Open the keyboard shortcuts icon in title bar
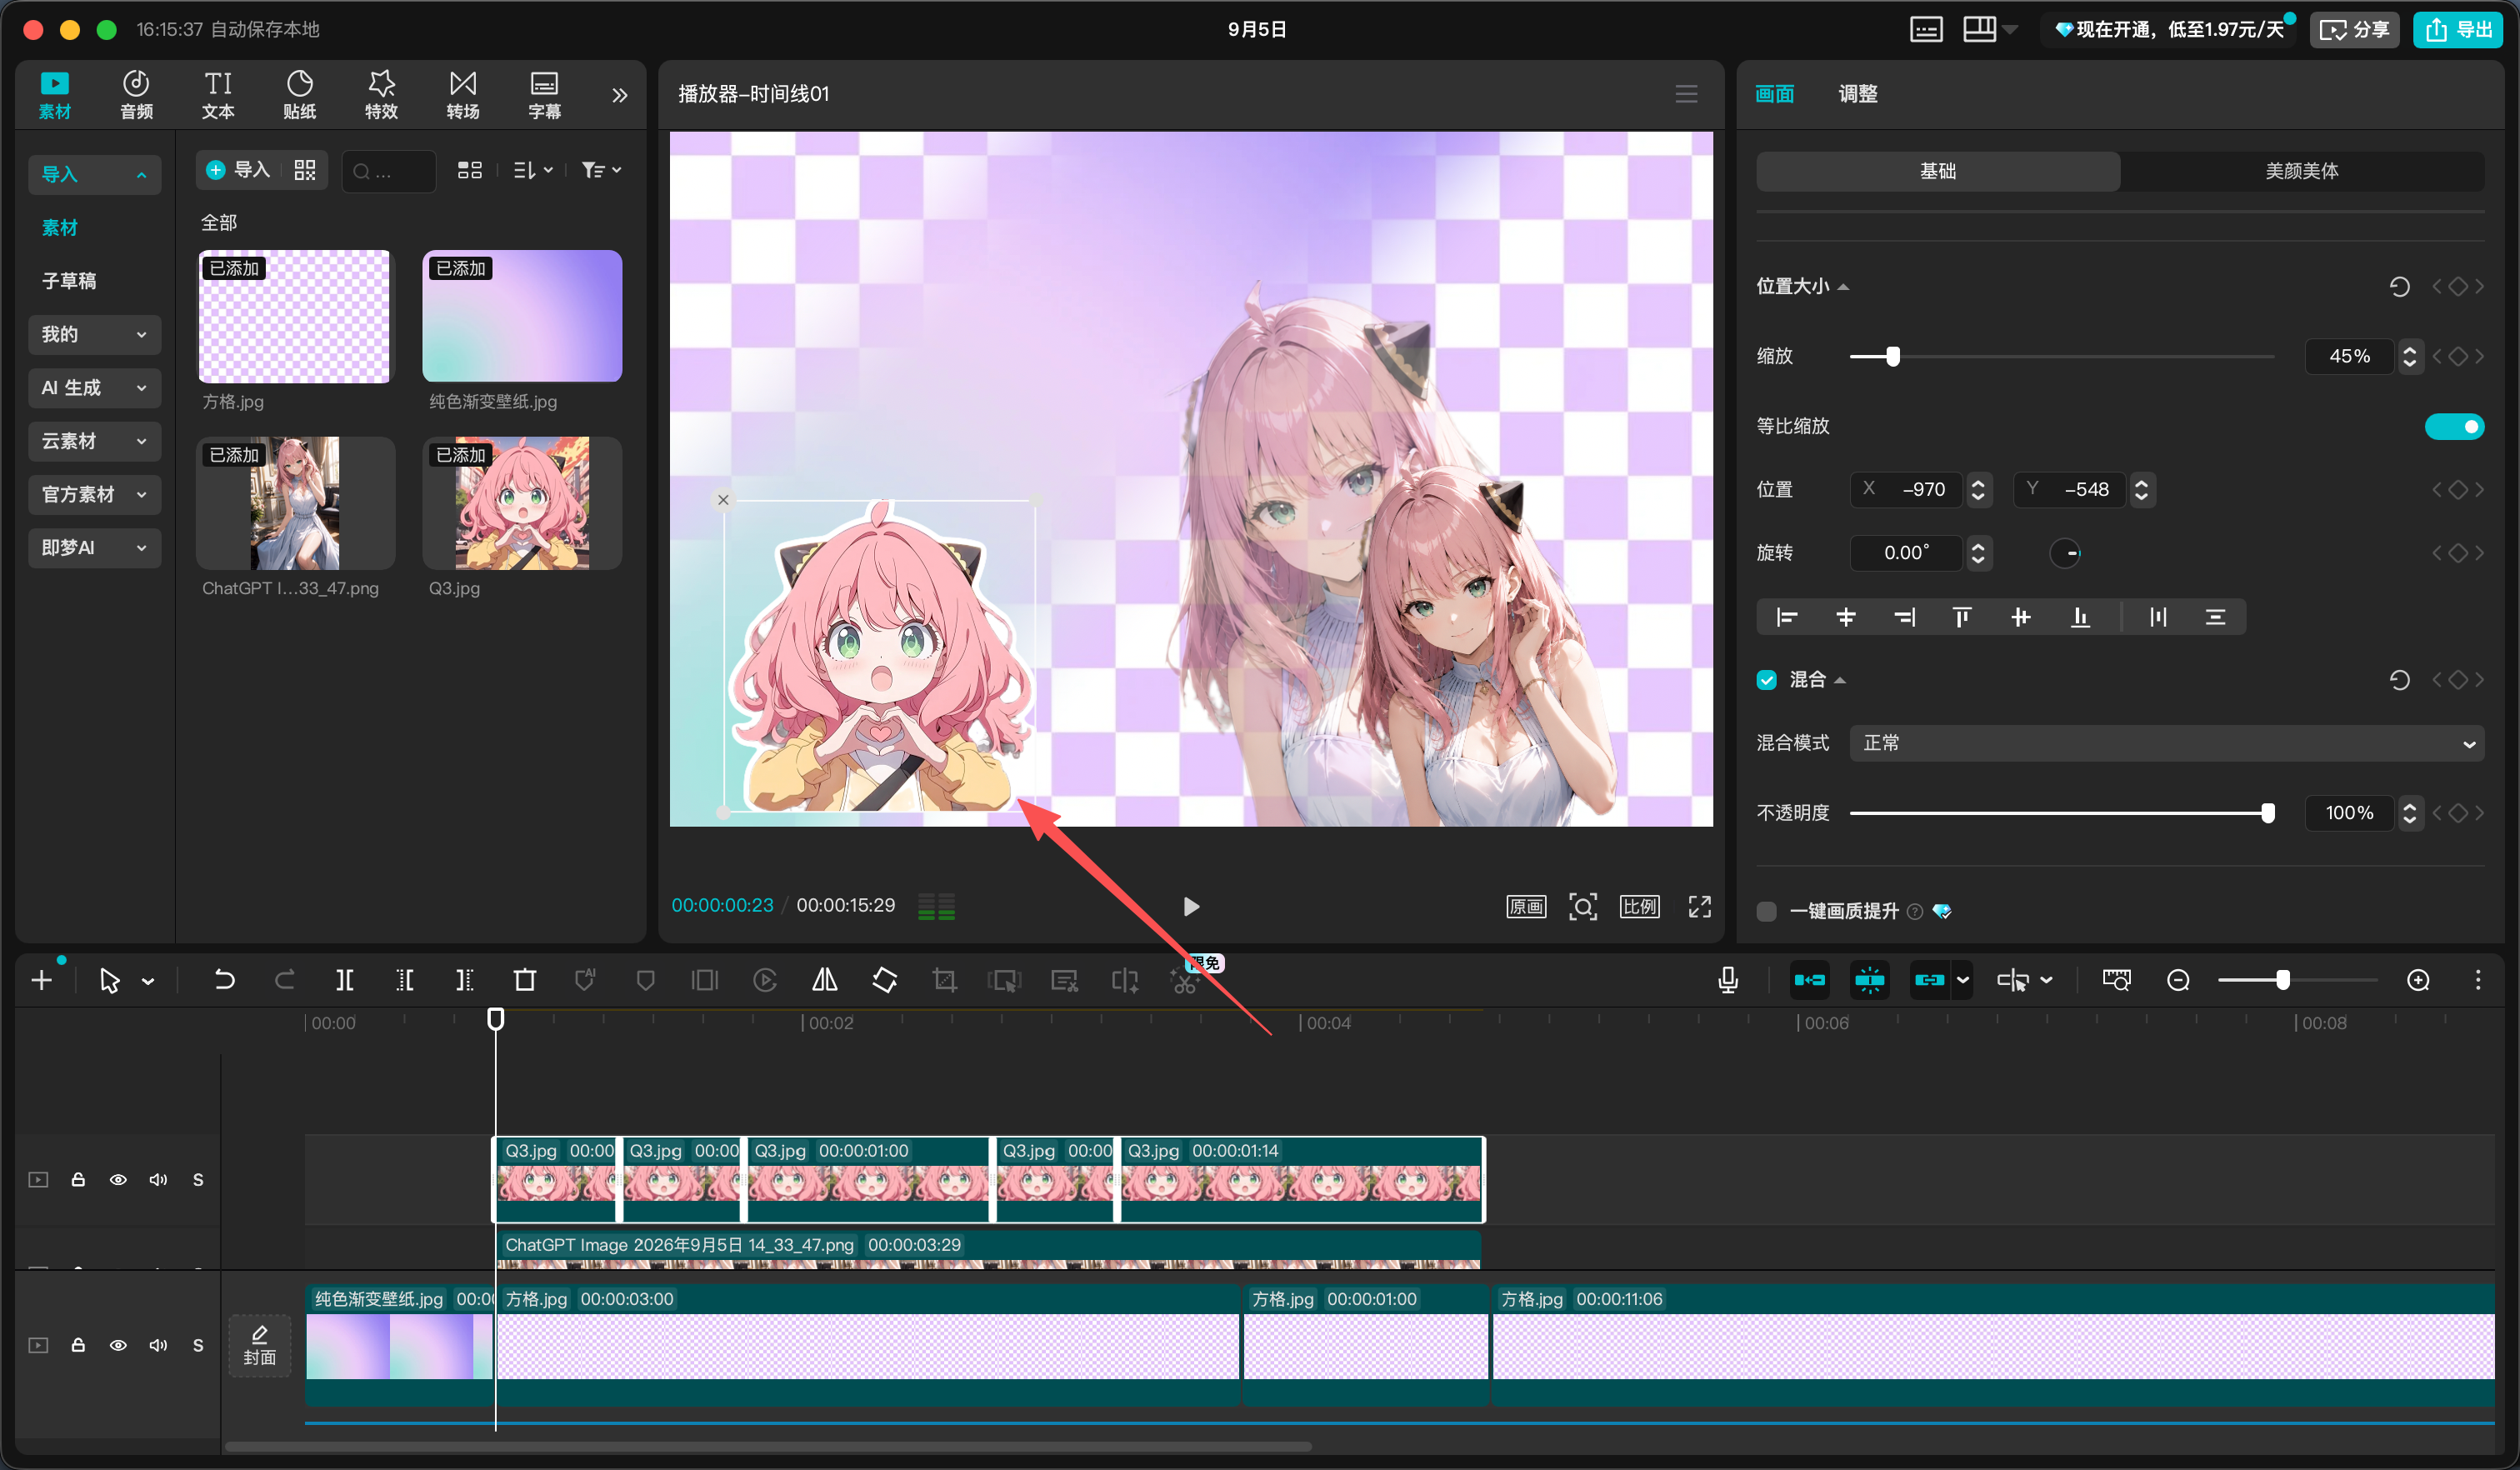Screen dimensions: 2520x1470 pos(1926,29)
